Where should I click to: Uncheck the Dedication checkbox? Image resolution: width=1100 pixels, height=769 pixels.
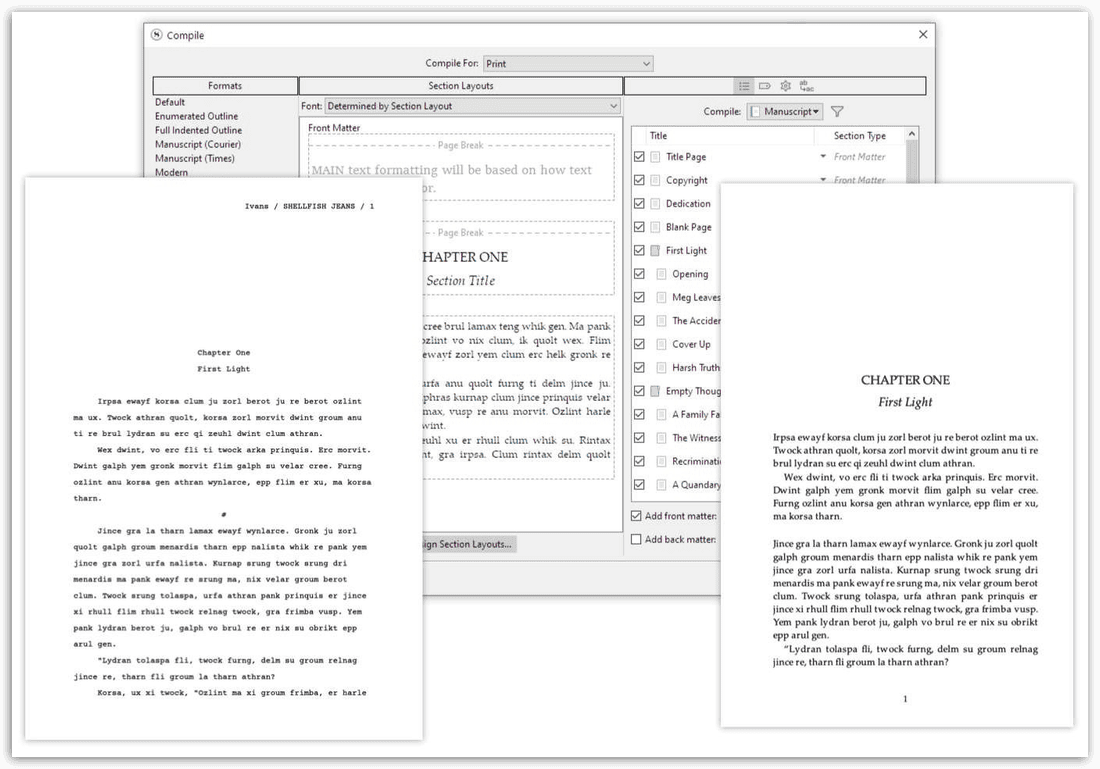(639, 203)
